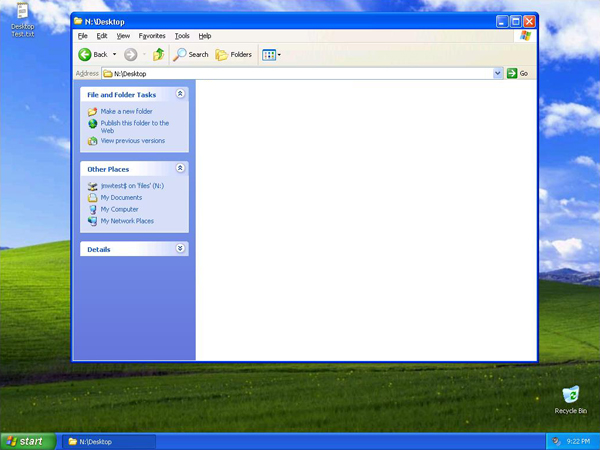Click the Windows flag logo in menu bar
This screenshot has height=450, width=600.
click(525, 36)
